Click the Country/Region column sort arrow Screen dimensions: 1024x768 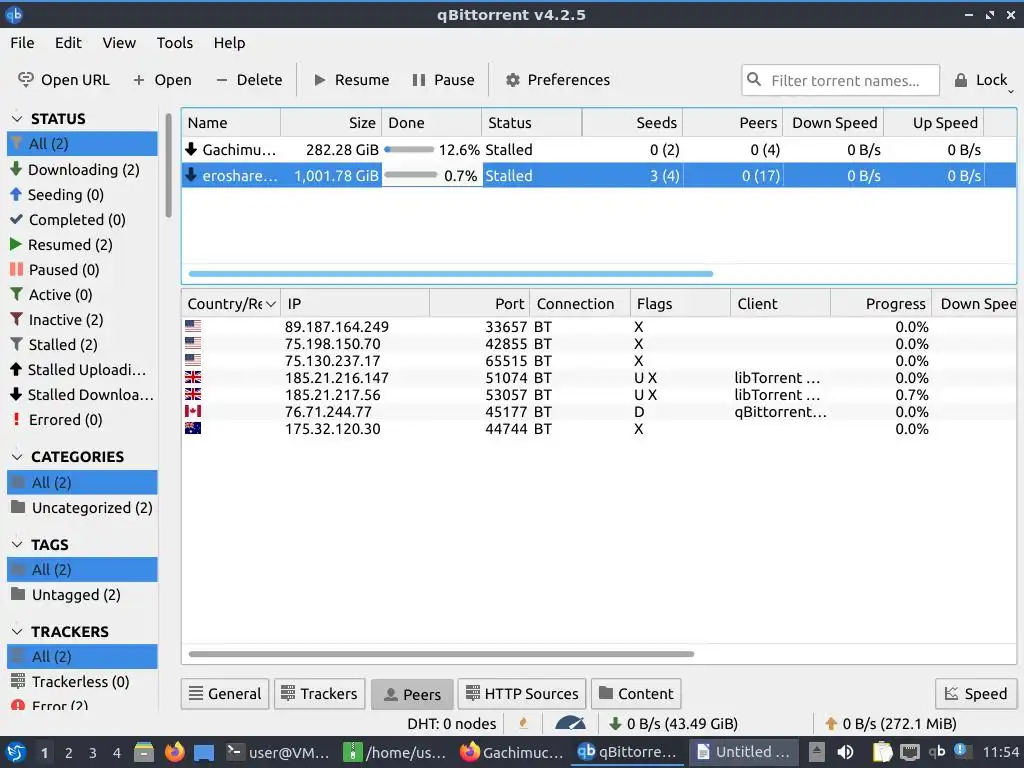coord(270,304)
